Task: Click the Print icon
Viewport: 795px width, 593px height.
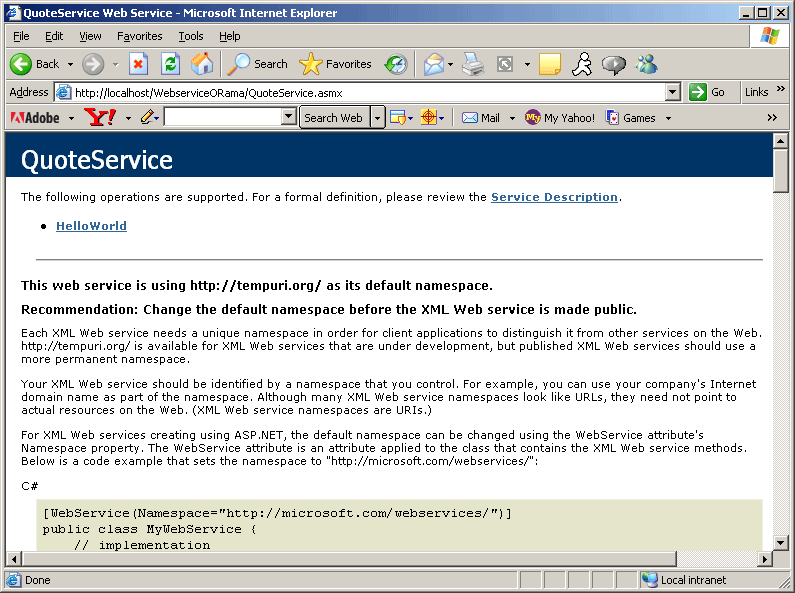Action: click(x=473, y=64)
